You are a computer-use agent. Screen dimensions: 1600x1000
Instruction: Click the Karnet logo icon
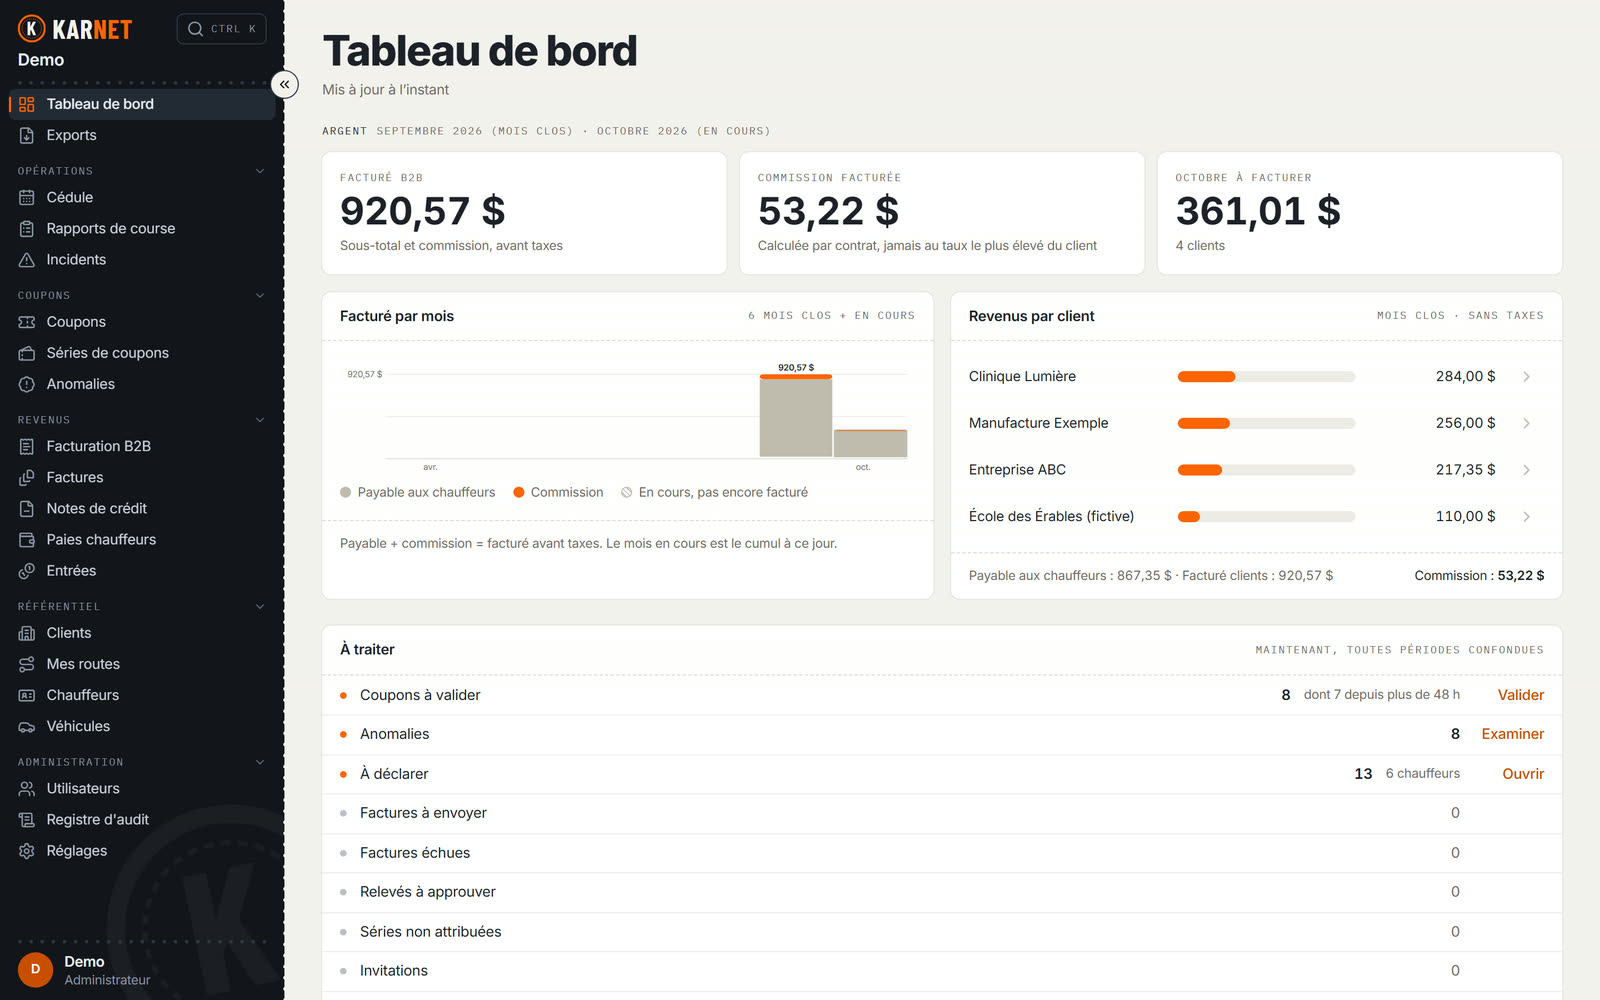[x=32, y=29]
